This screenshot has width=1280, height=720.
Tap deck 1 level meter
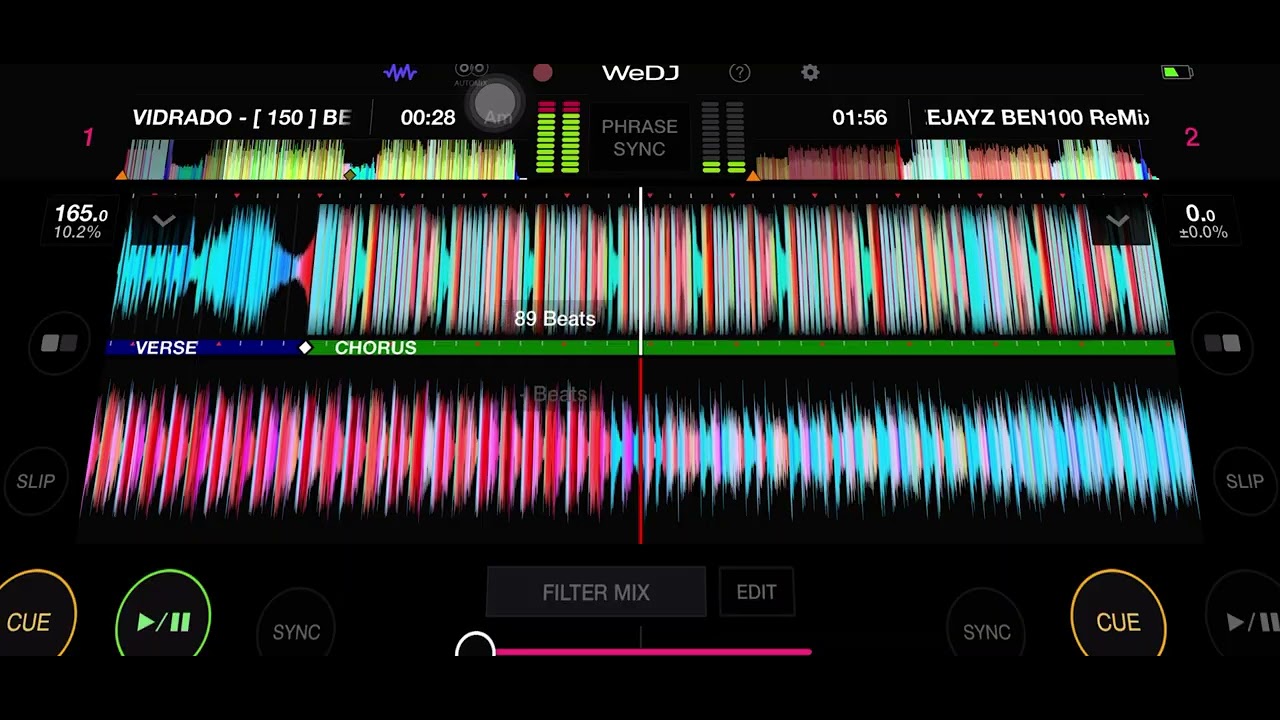pos(558,137)
